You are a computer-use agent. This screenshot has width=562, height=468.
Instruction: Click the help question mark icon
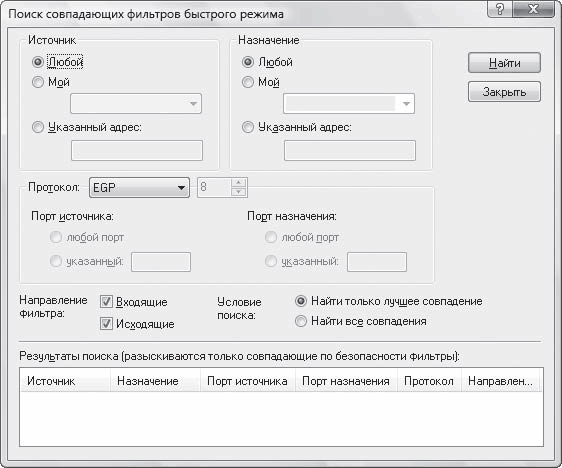500,9
